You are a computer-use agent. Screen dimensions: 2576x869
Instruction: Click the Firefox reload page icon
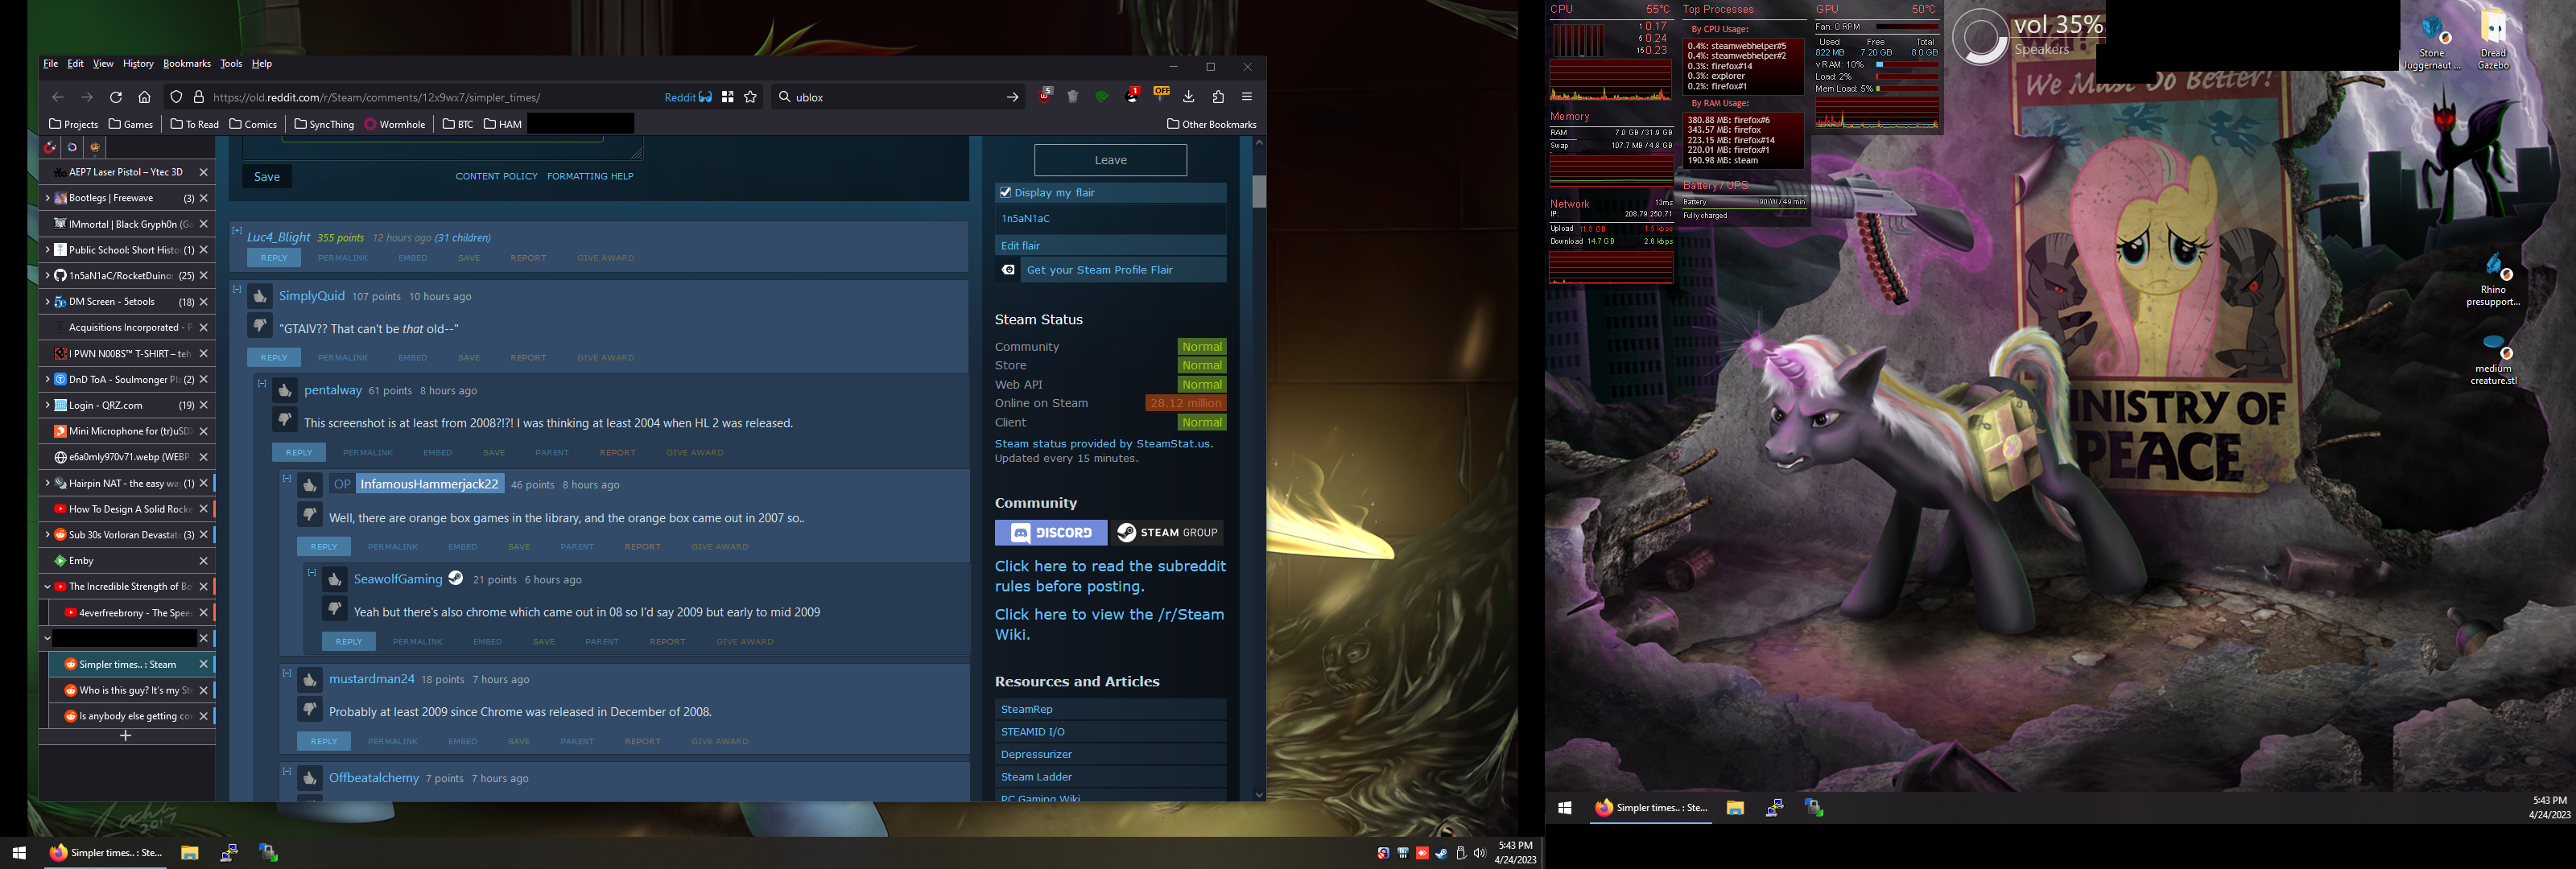coord(116,97)
